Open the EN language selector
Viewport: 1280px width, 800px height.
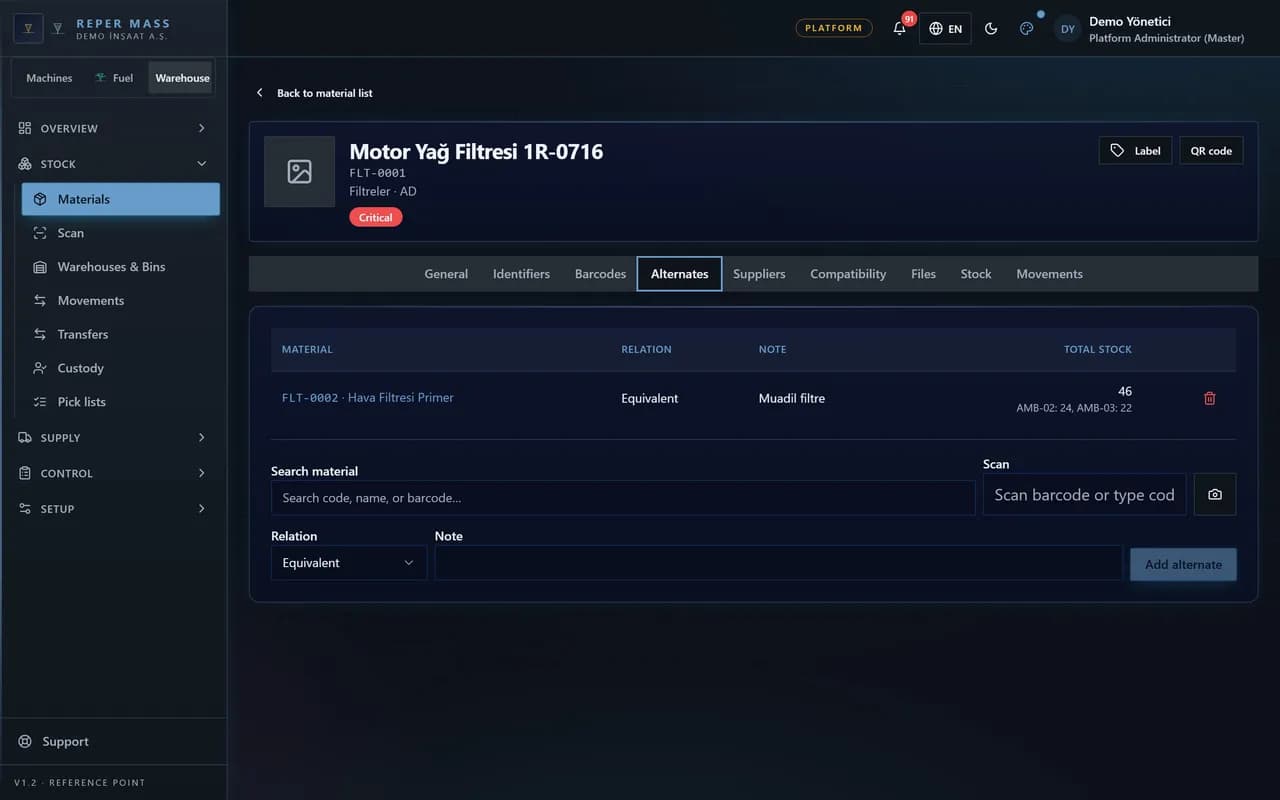click(x=945, y=28)
